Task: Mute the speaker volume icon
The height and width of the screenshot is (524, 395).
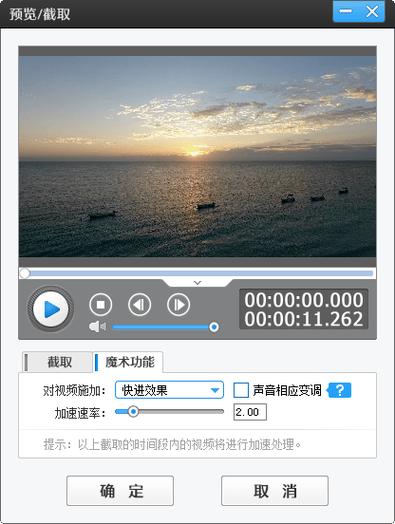Action: coord(97,326)
